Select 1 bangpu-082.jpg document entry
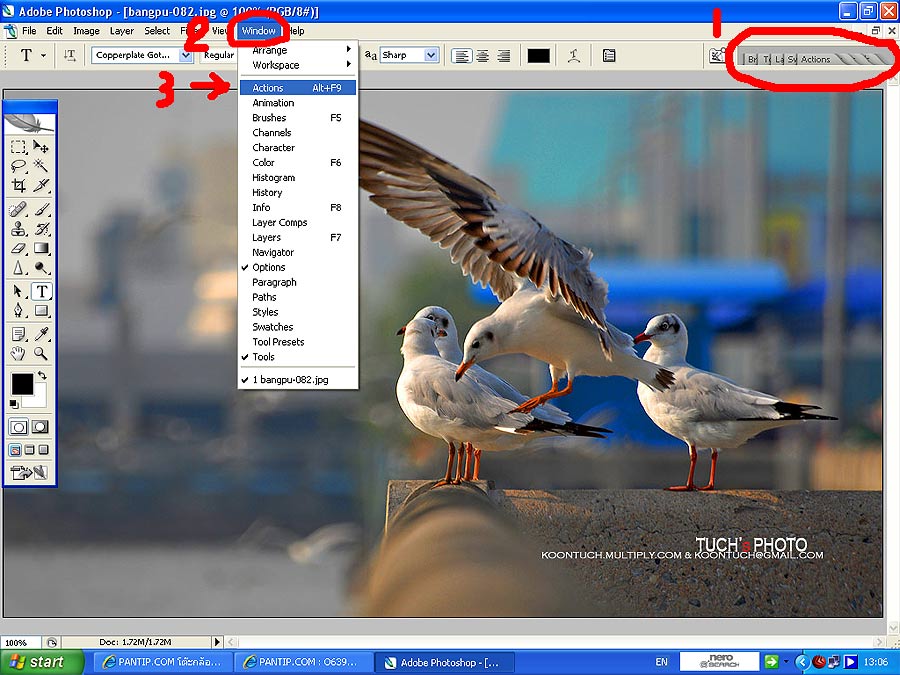900x675 pixels. [297, 380]
